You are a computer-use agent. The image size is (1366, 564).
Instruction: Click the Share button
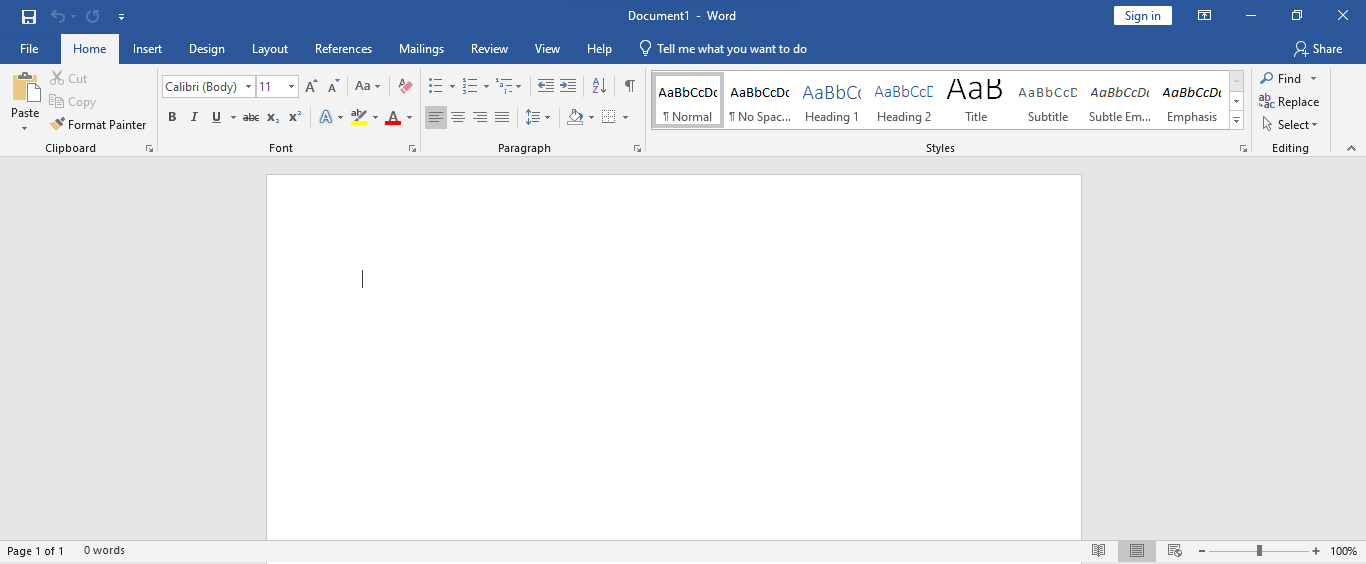coord(1318,49)
